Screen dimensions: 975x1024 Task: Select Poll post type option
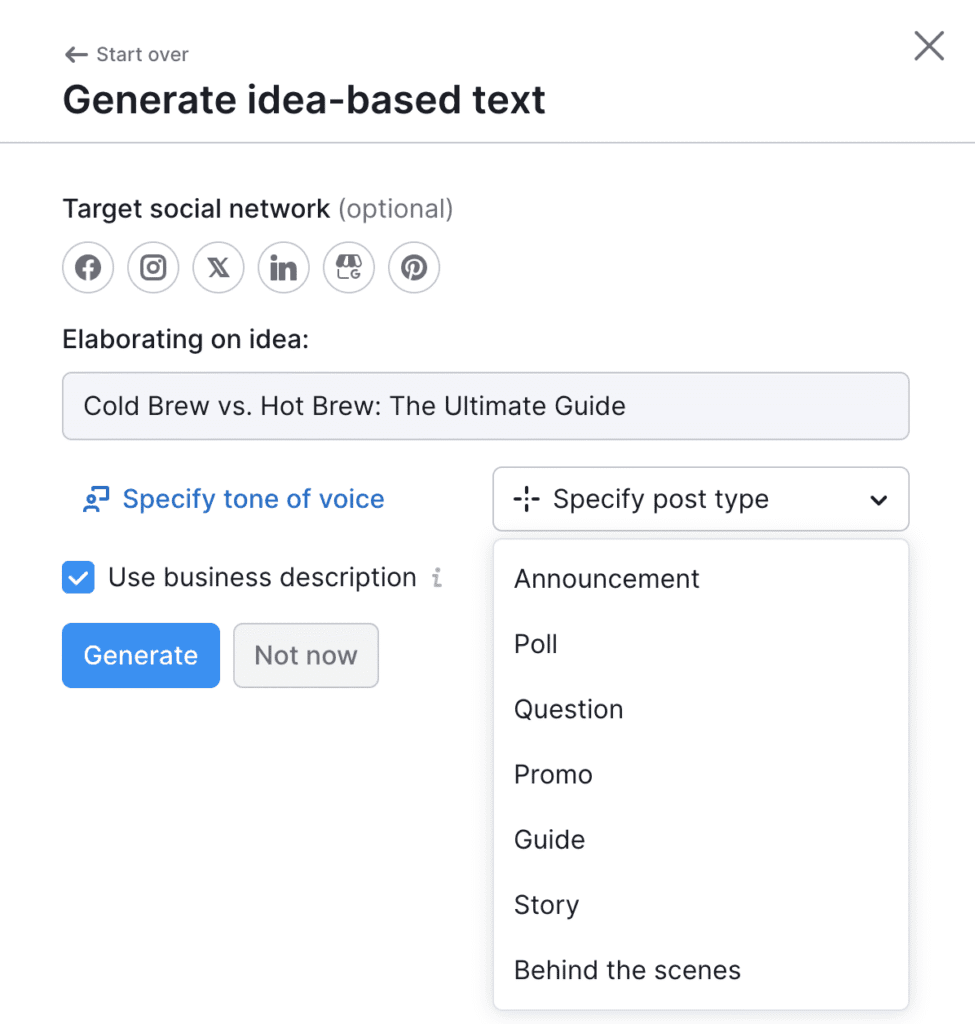point(536,644)
